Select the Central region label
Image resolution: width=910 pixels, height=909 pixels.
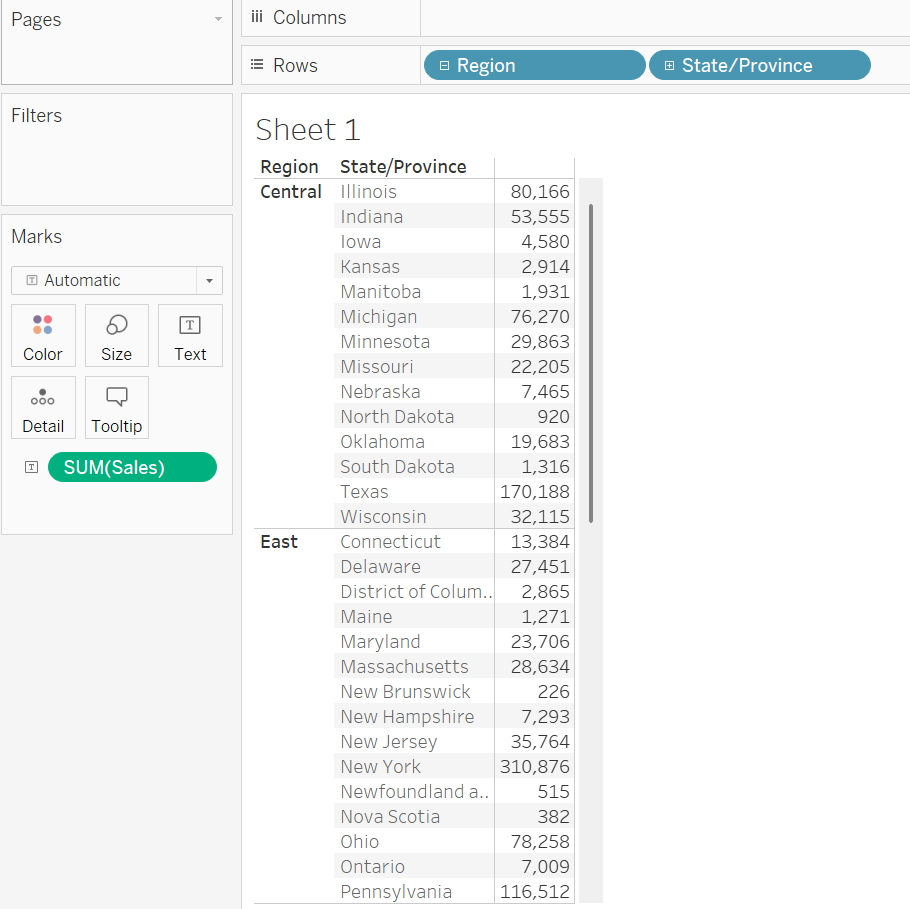click(291, 192)
